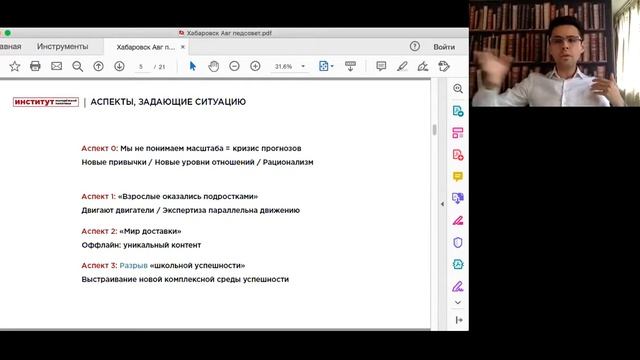
Task: Open the help question mark icon
Action: point(415,47)
